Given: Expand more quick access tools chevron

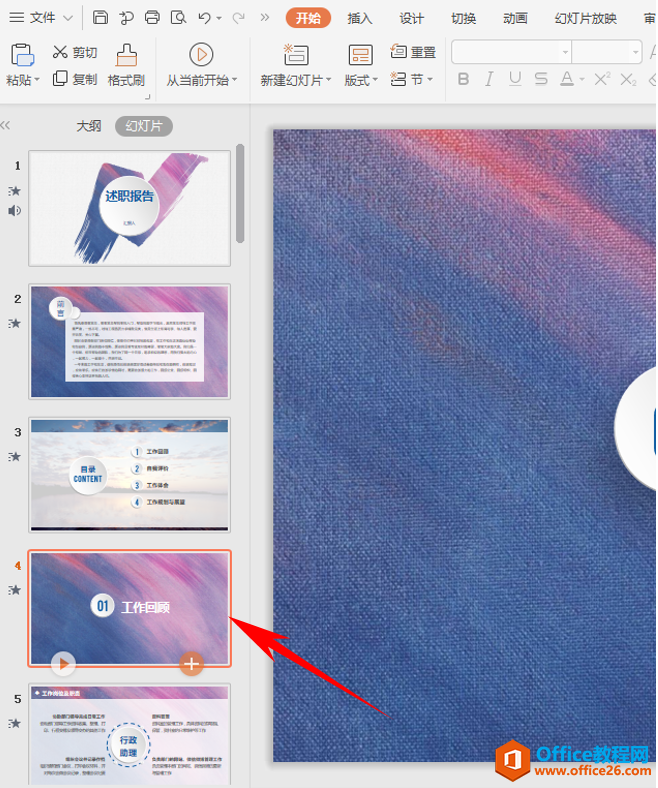Looking at the screenshot, I should click(x=264, y=18).
